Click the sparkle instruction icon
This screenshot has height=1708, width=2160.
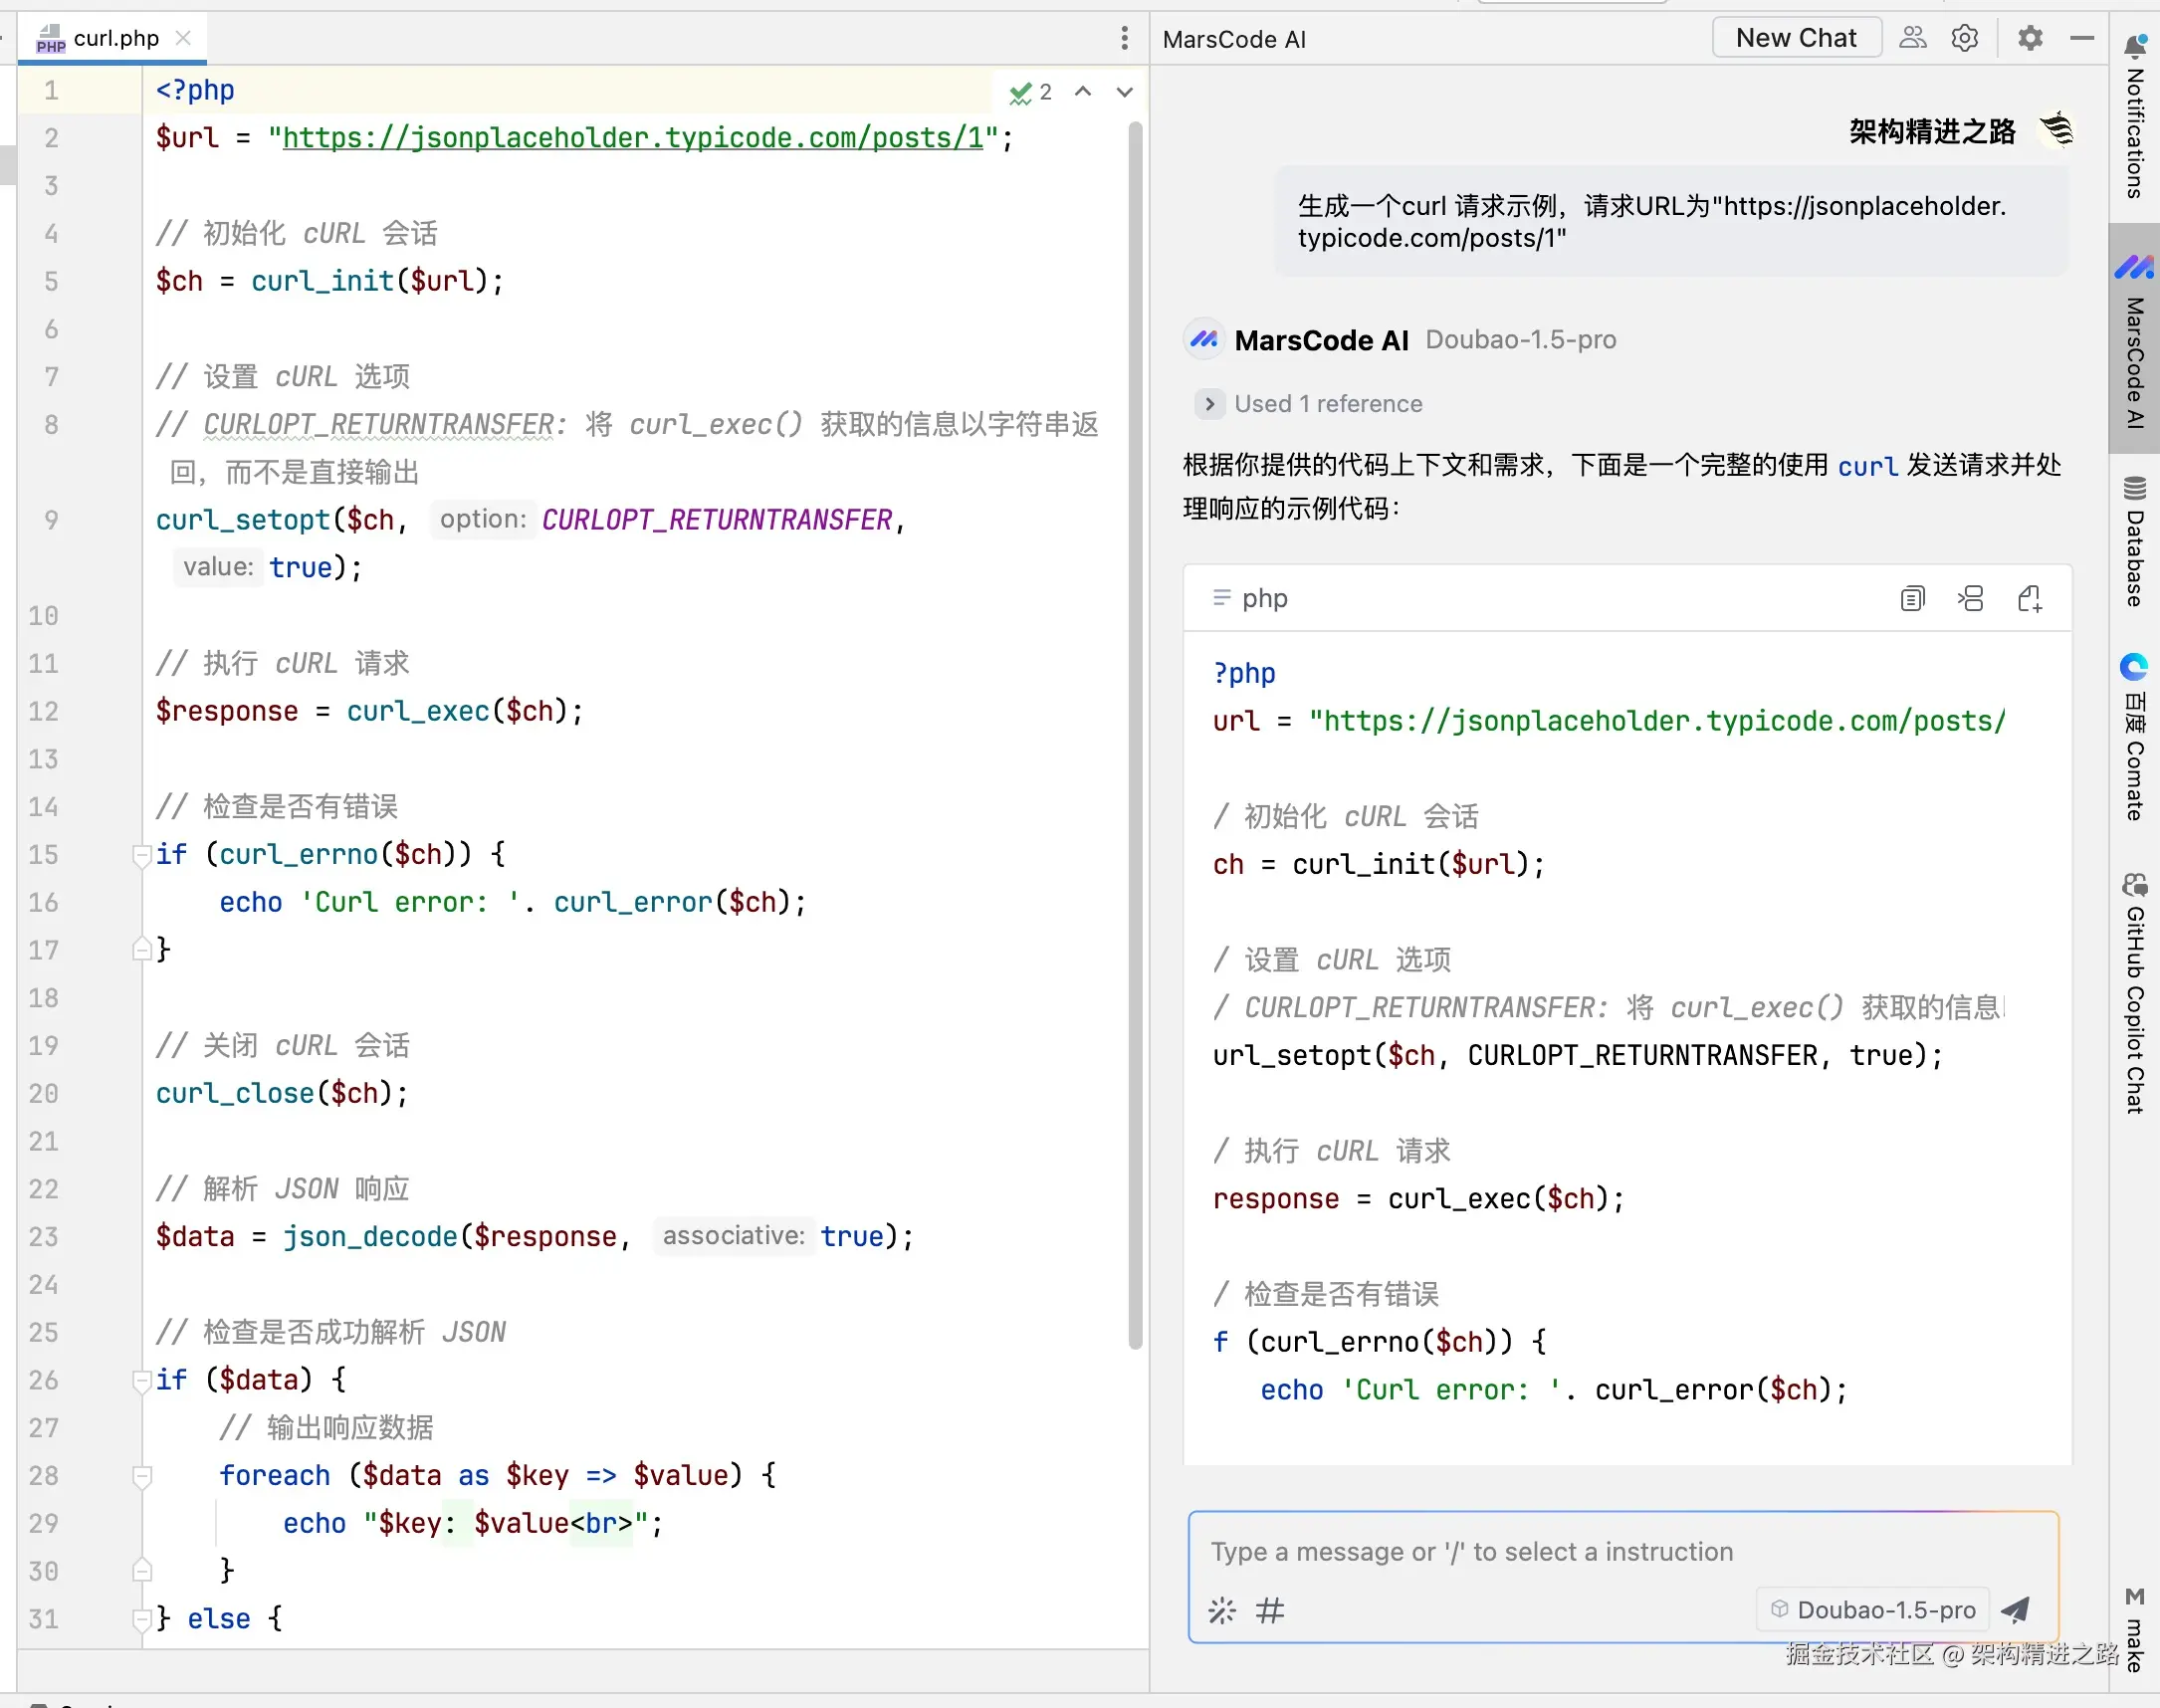[1222, 1610]
